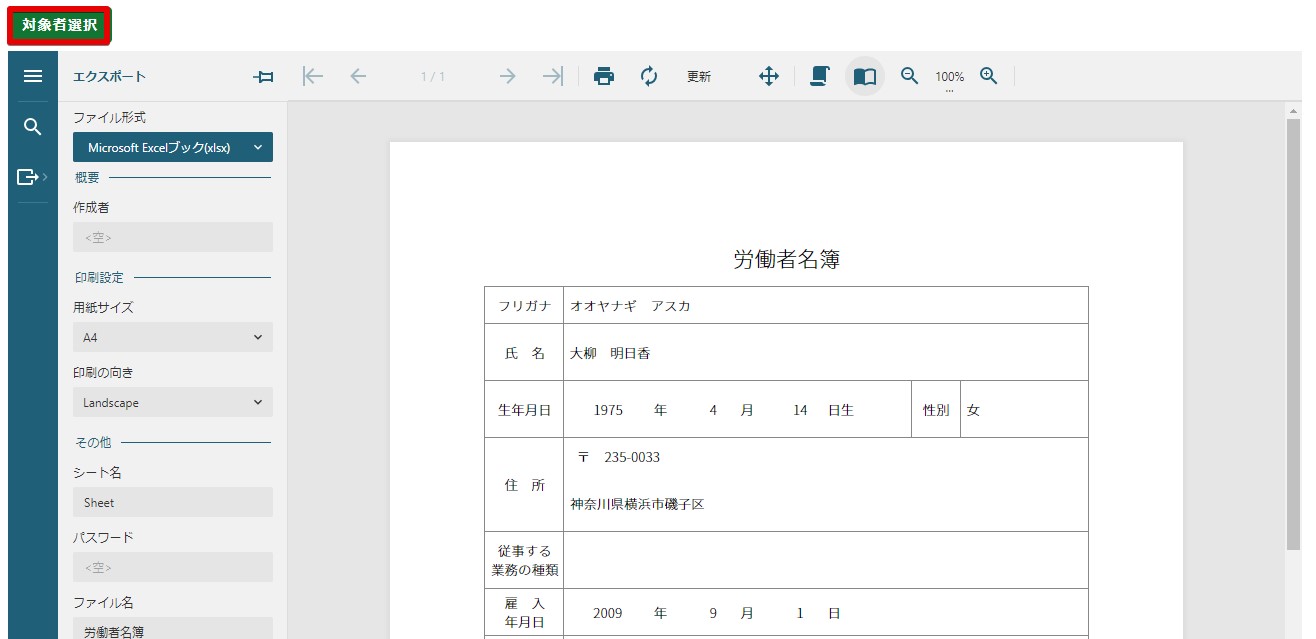Click the page number field 1 / 1
The width and height of the screenshot is (1316, 639).
[433, 76]
